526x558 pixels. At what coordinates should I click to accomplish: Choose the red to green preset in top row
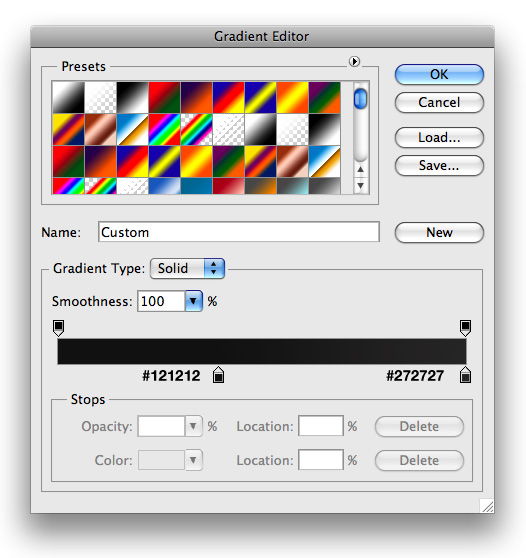pos(164,98)
